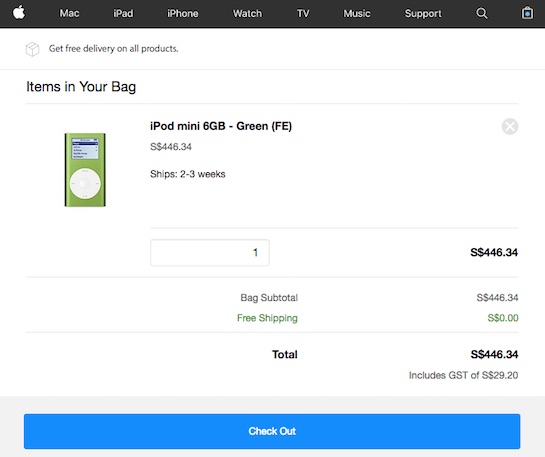Click the Includes GST note

463,375
